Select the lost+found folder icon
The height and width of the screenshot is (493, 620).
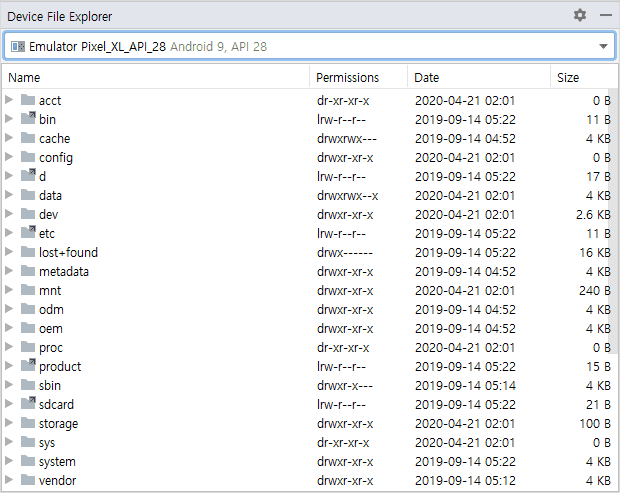[28, 251]
